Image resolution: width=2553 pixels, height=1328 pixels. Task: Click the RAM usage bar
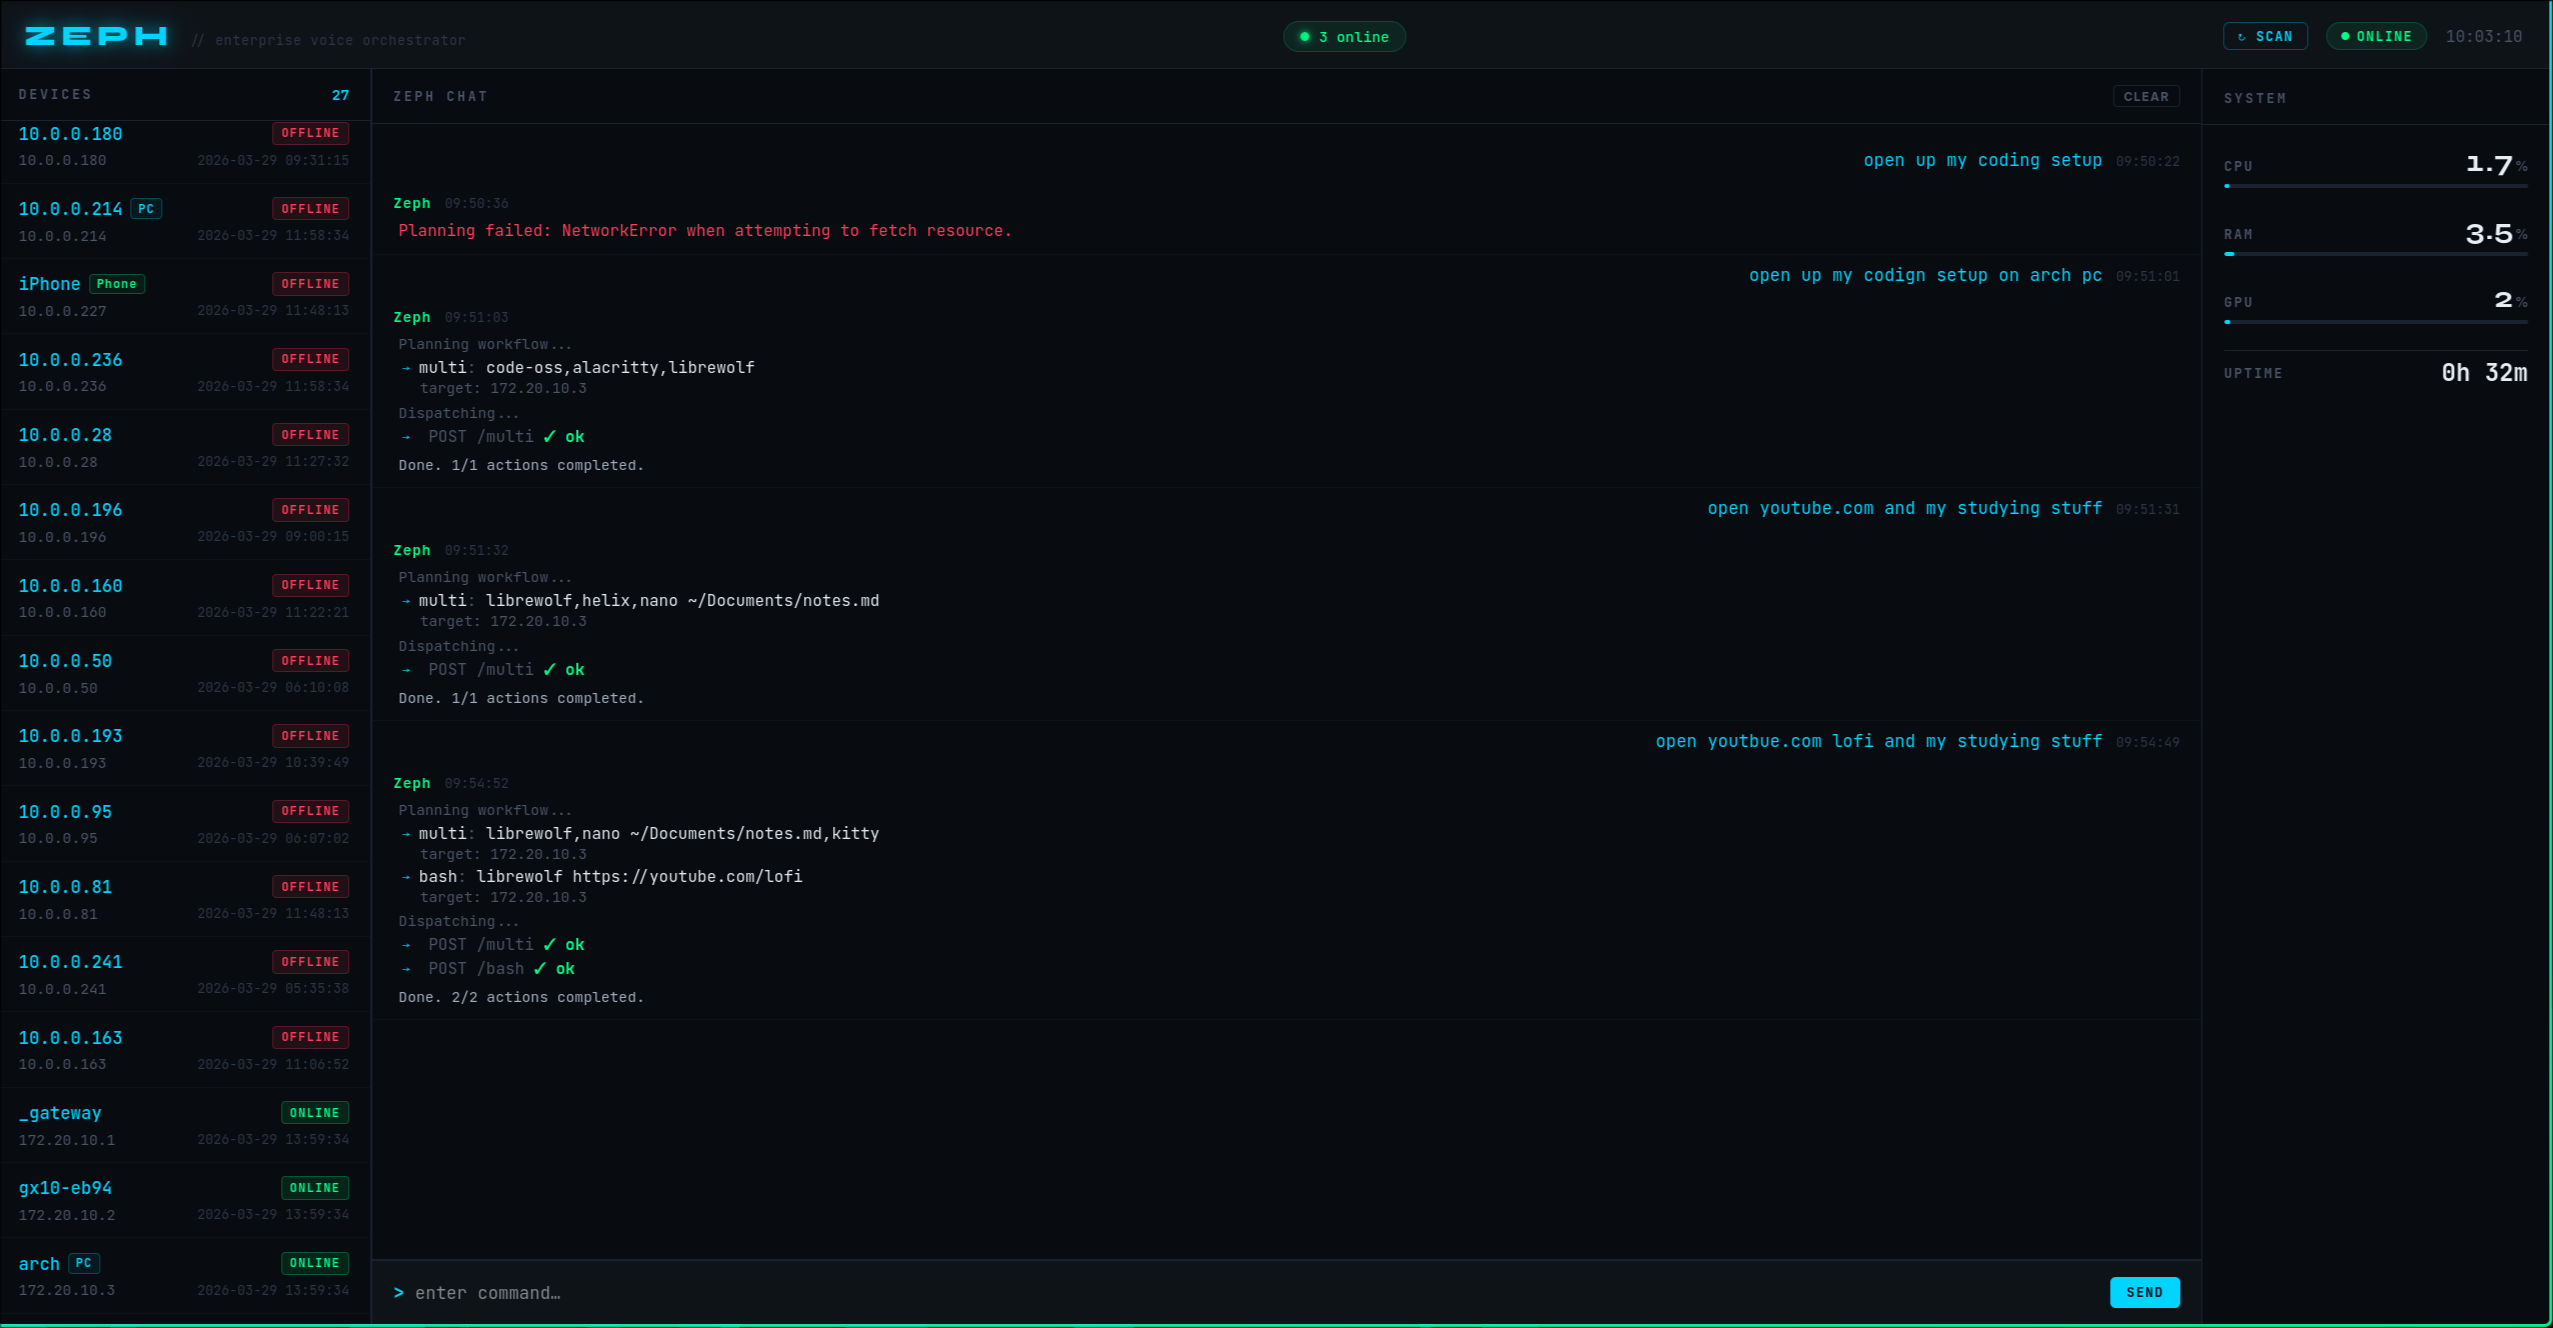[x=2375, y=254]
